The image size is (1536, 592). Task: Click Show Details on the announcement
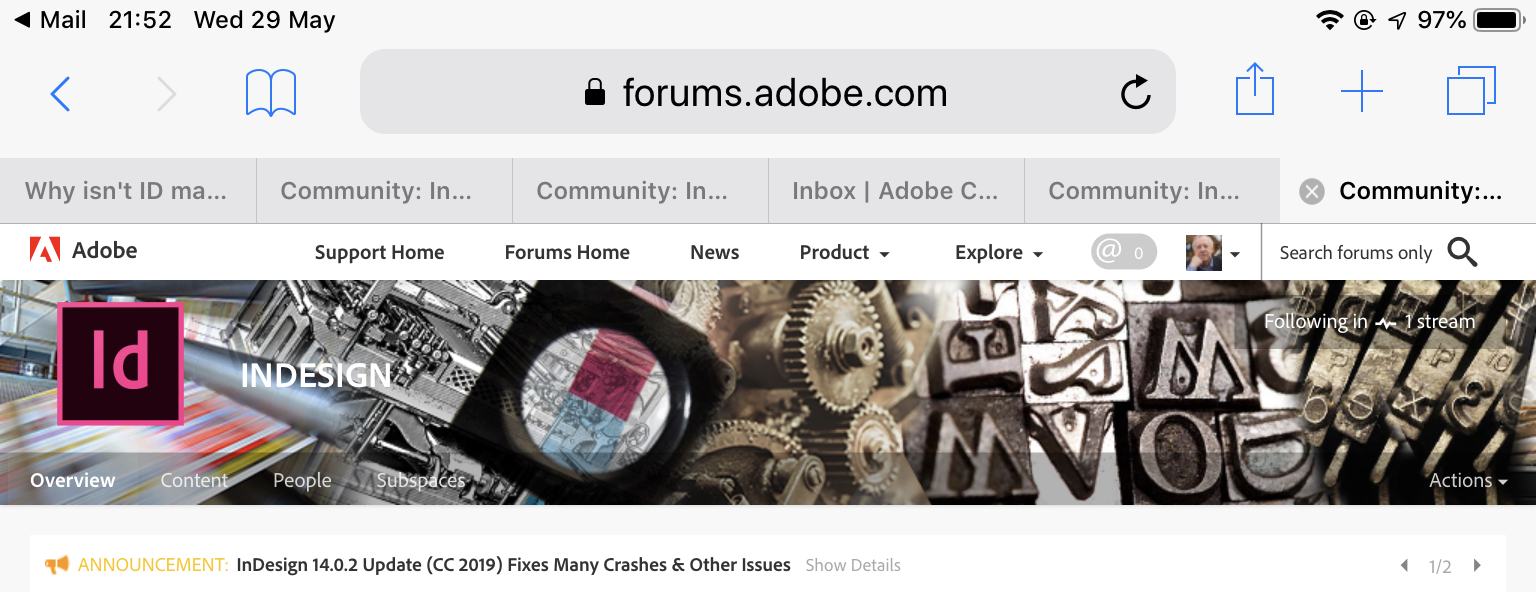click(x=853, y=566)
